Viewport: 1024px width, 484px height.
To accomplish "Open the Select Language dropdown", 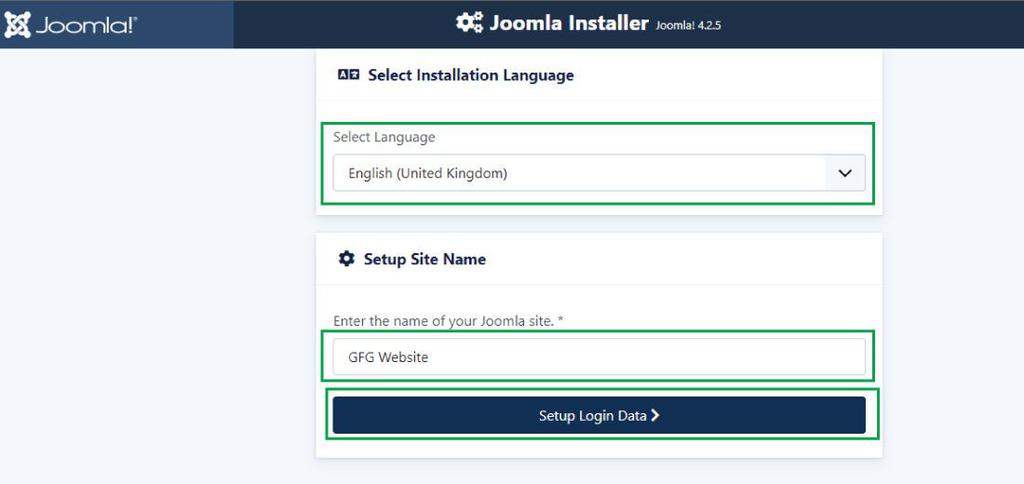I will (599, 173).
